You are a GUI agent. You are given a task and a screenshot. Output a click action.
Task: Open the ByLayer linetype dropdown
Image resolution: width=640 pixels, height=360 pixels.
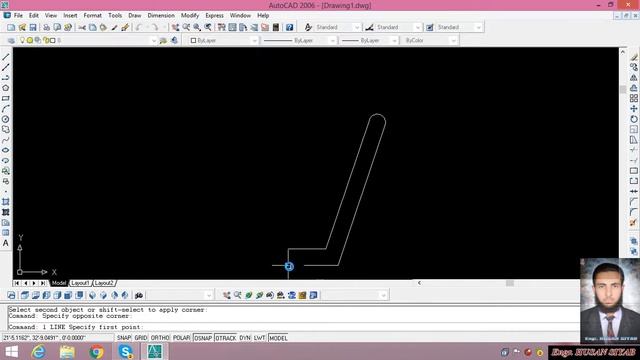[332, 40]
